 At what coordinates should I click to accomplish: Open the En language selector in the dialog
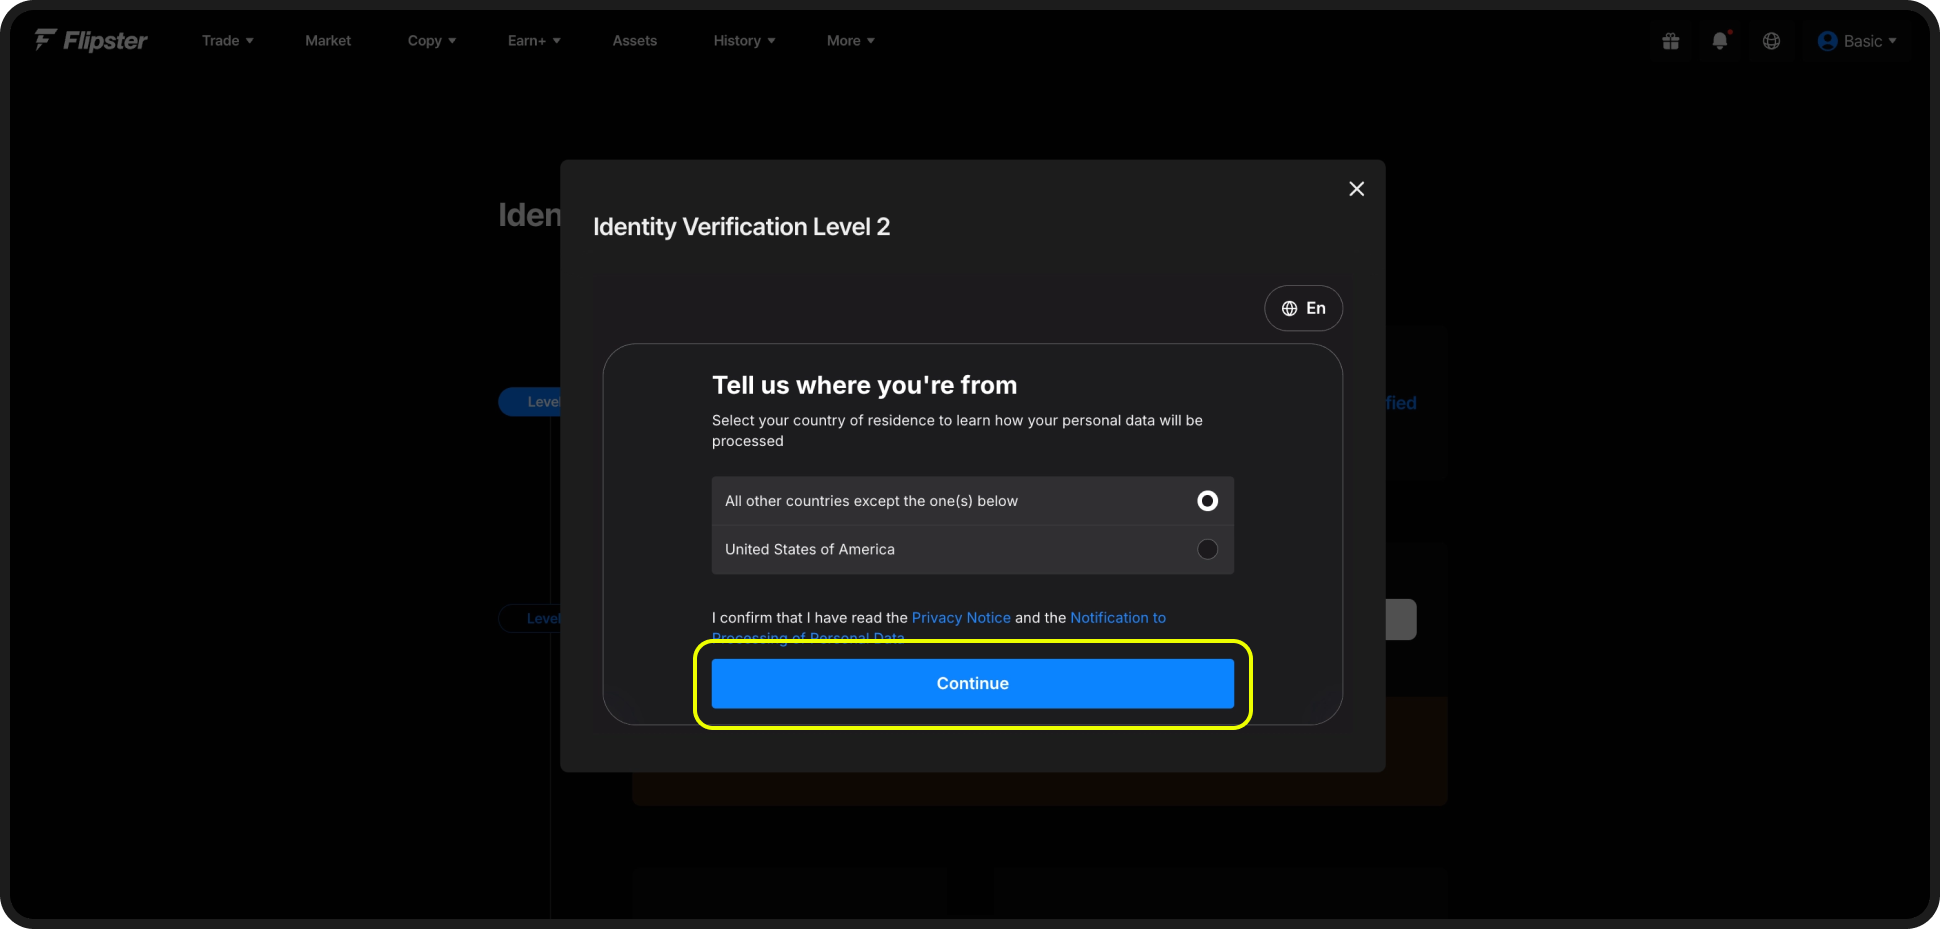tap(1303, 308)
